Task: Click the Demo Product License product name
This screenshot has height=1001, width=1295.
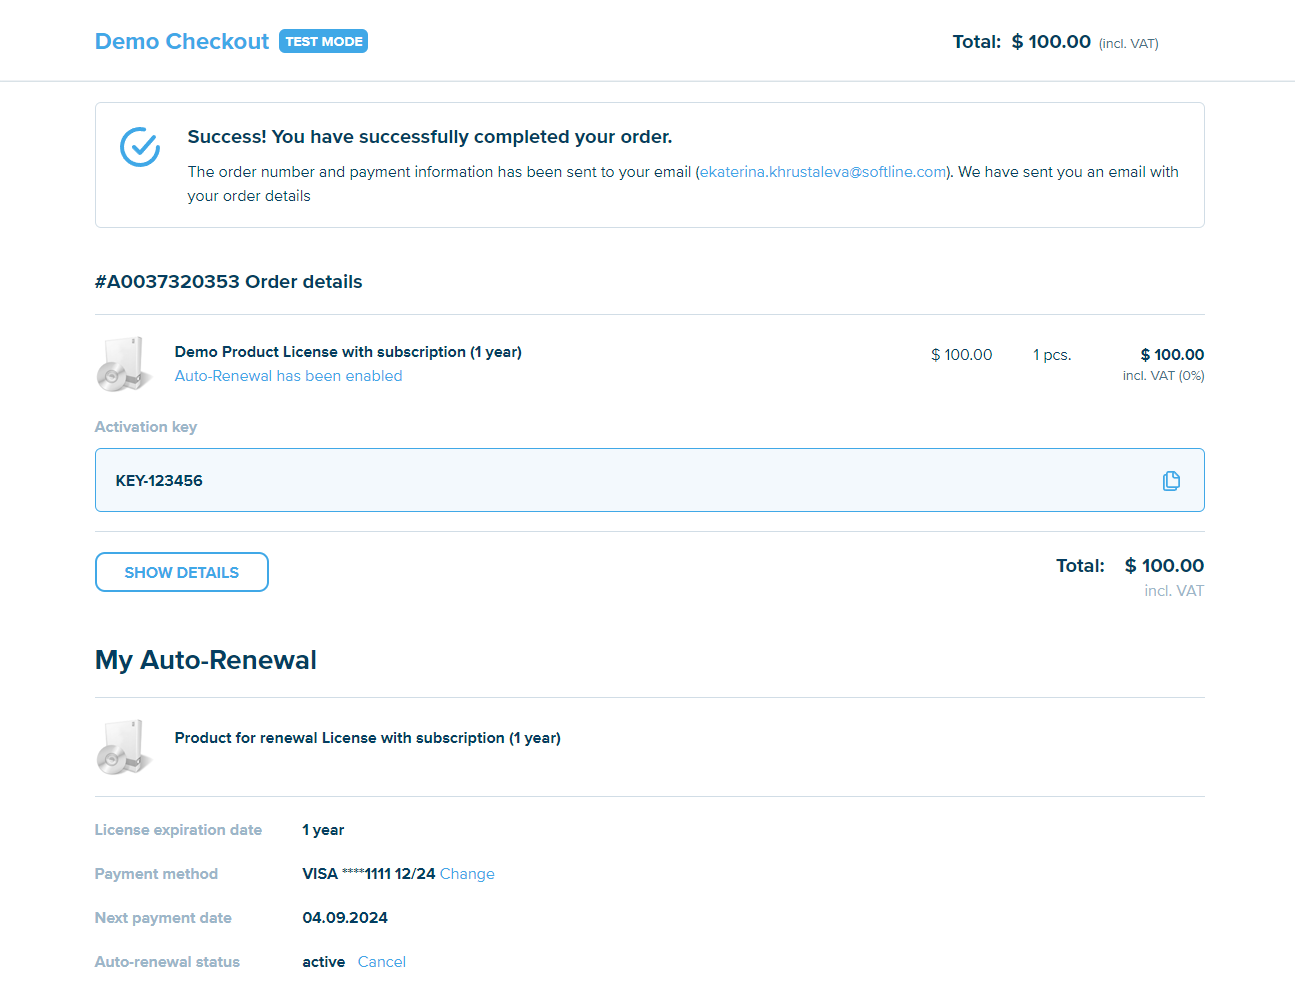Action: (x=348, y=352)
